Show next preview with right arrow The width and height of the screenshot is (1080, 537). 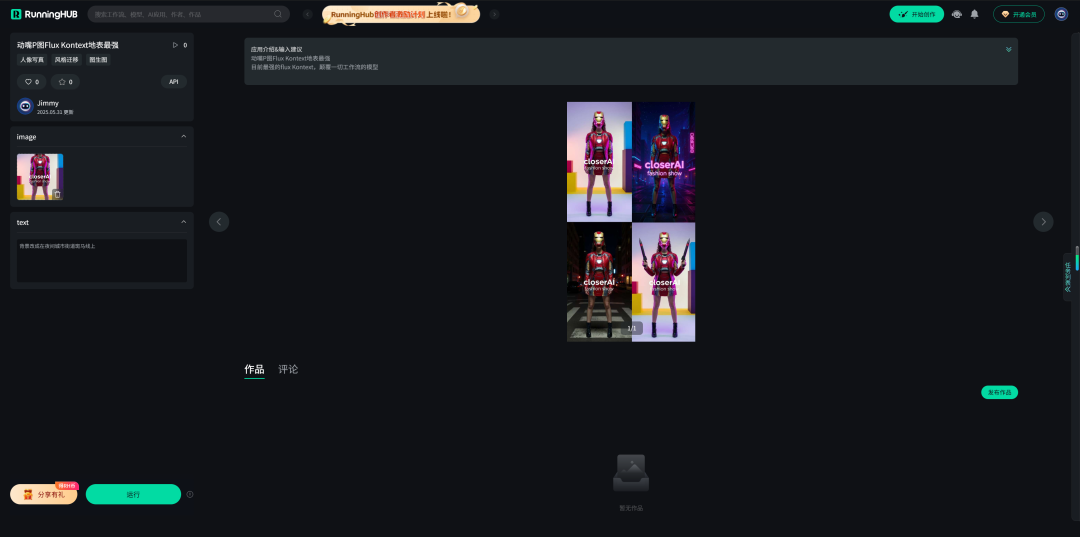[1043, 222]
